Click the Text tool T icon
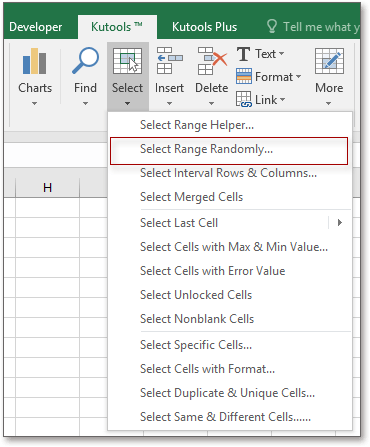 click(x=243, y=54)
